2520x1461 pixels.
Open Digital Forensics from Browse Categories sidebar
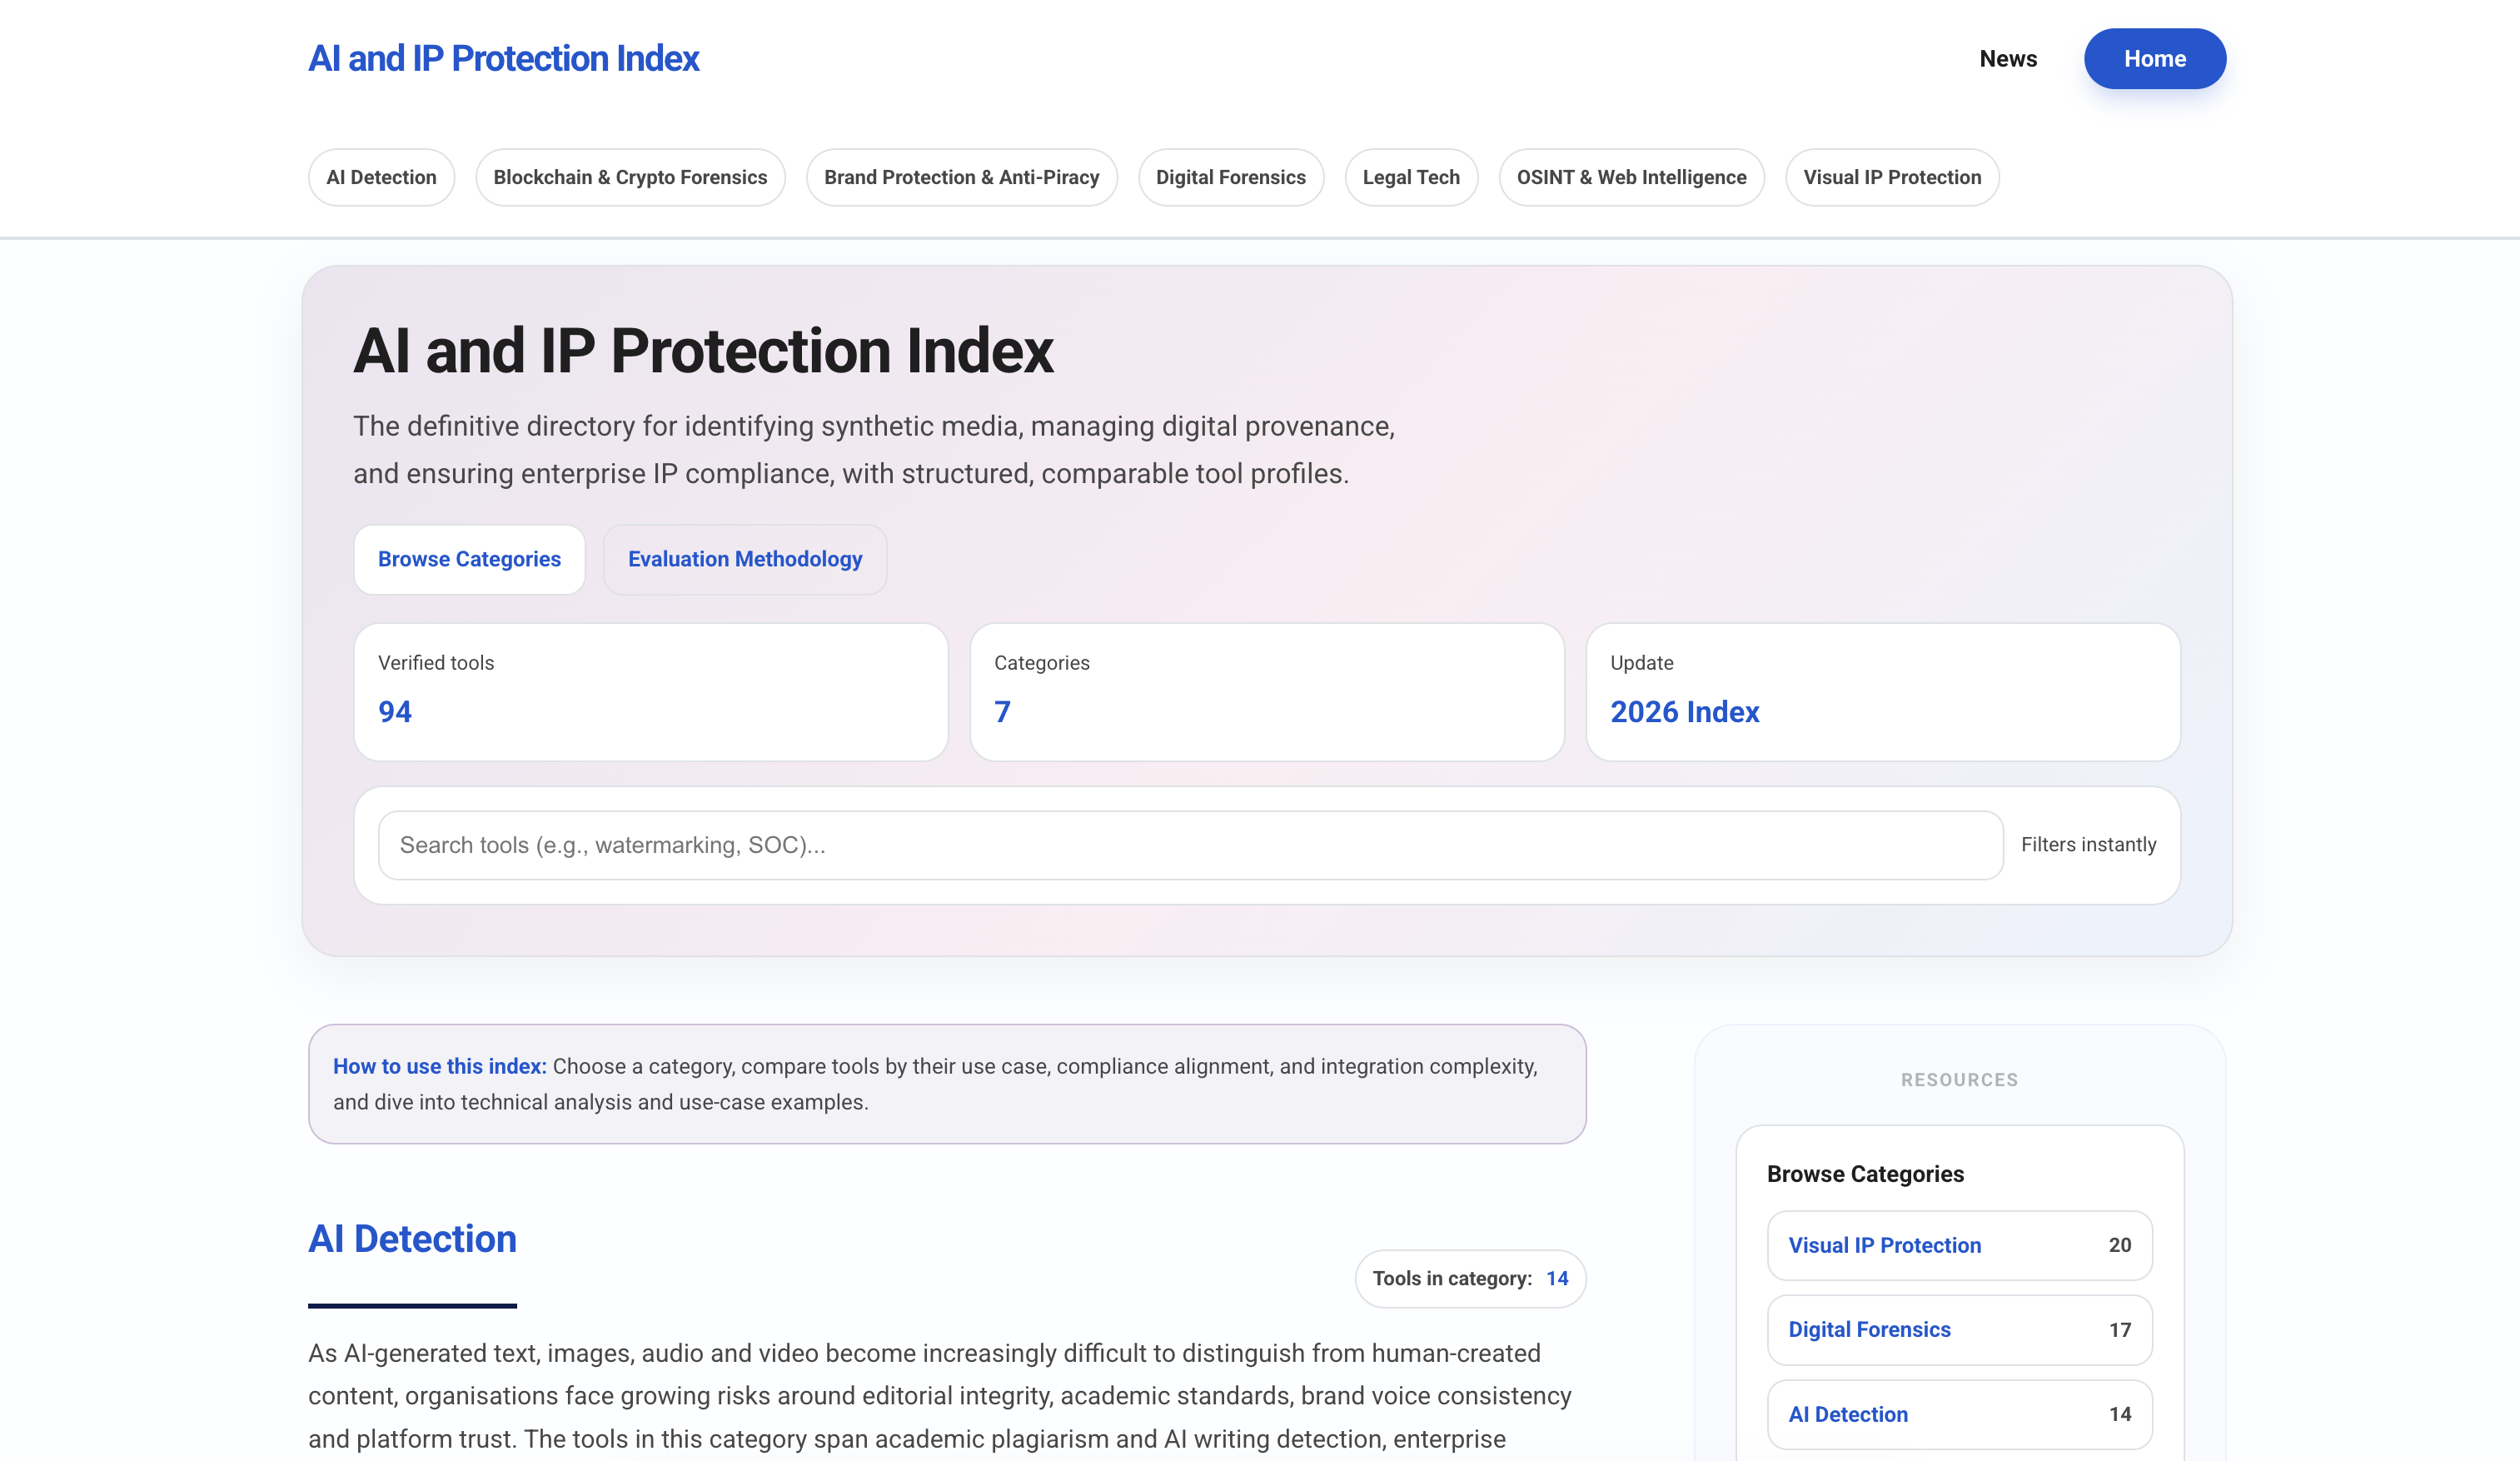click(1870, 1330)
